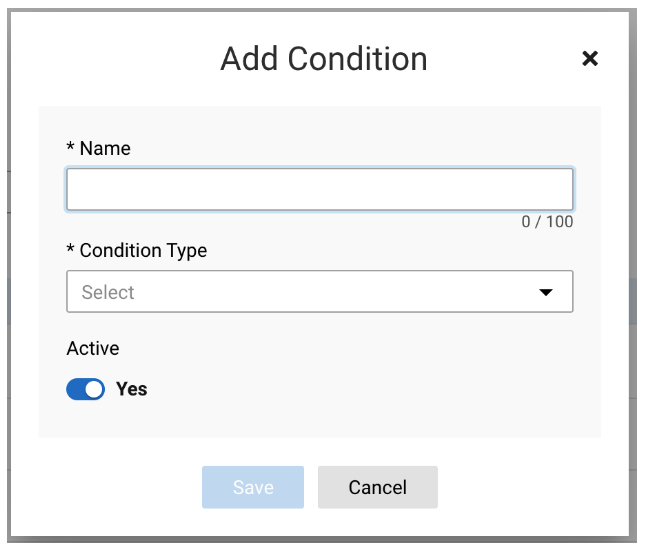Click the Condition Type label

143,251
